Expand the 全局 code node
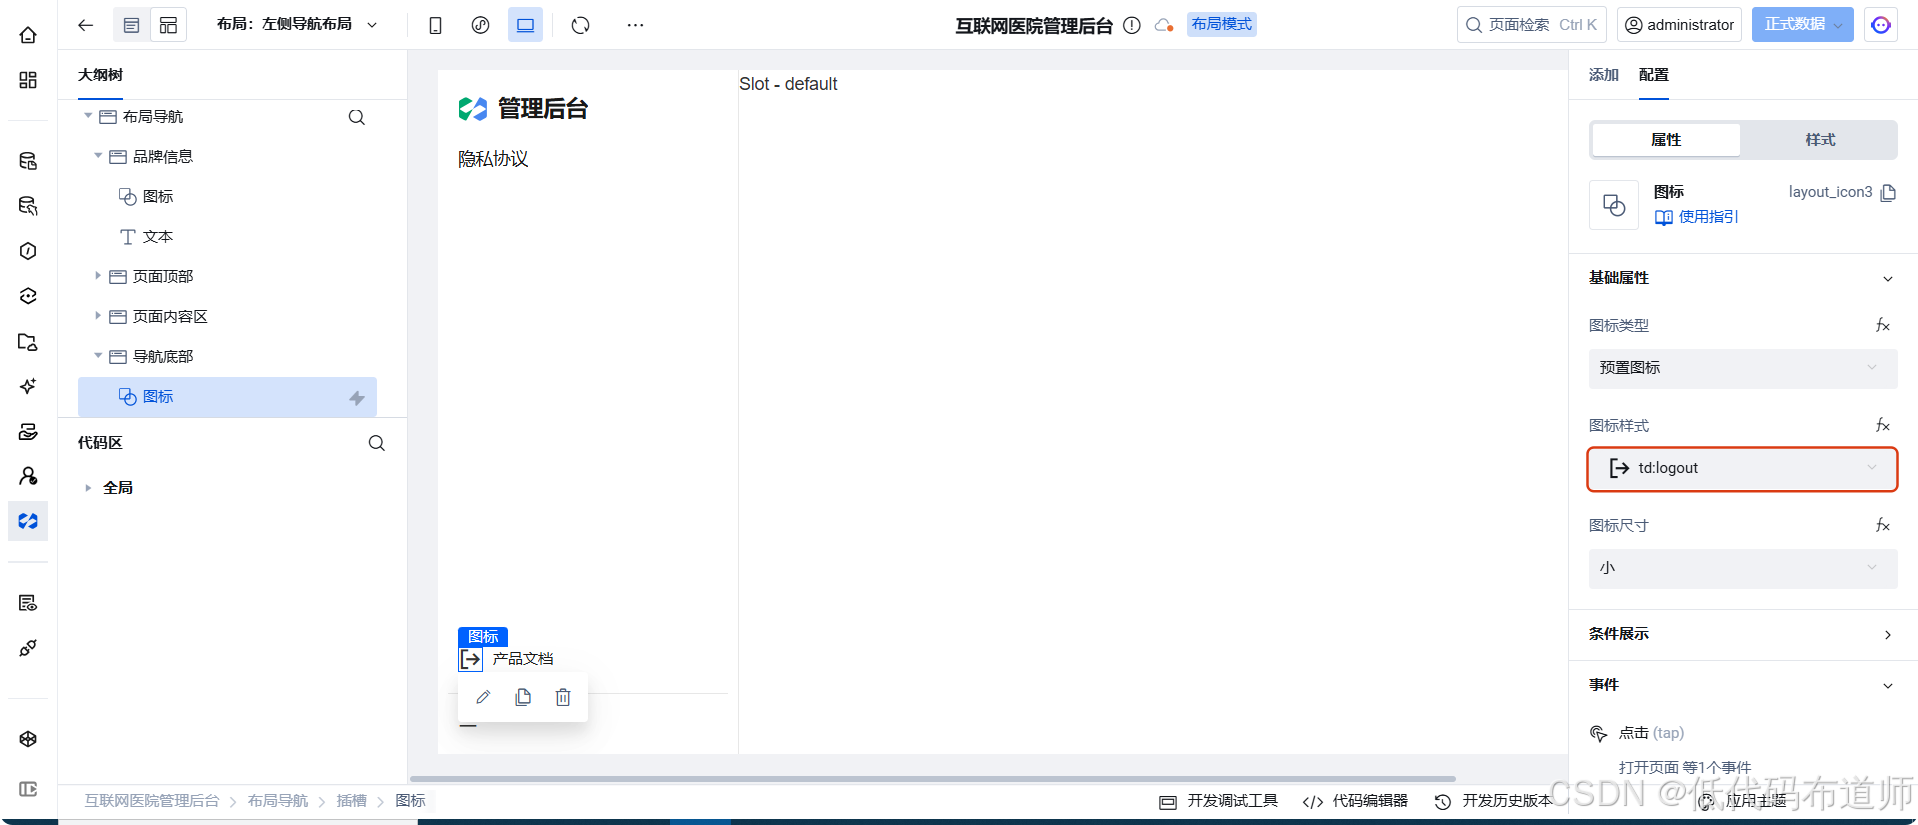 pyautogui.click(x=88, y=488)
